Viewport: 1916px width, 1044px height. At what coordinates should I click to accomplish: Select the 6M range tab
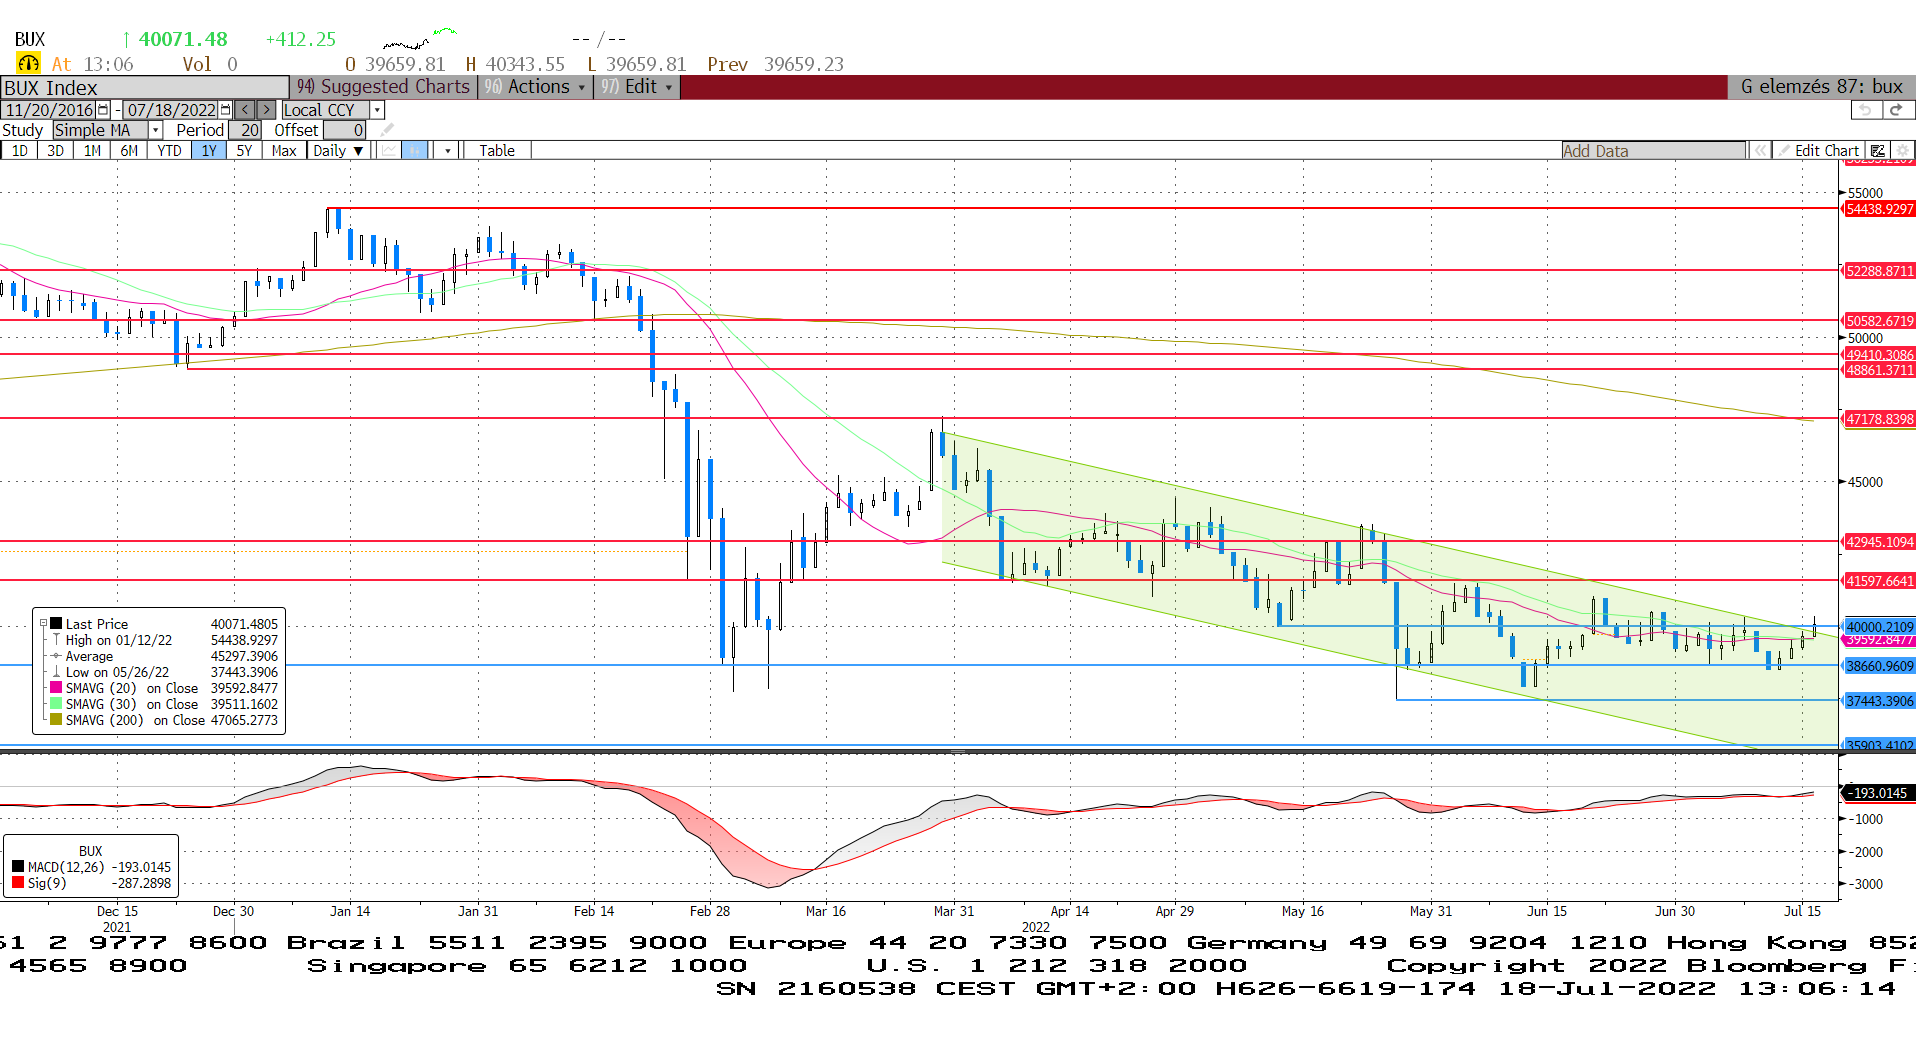tap(129, 151)
